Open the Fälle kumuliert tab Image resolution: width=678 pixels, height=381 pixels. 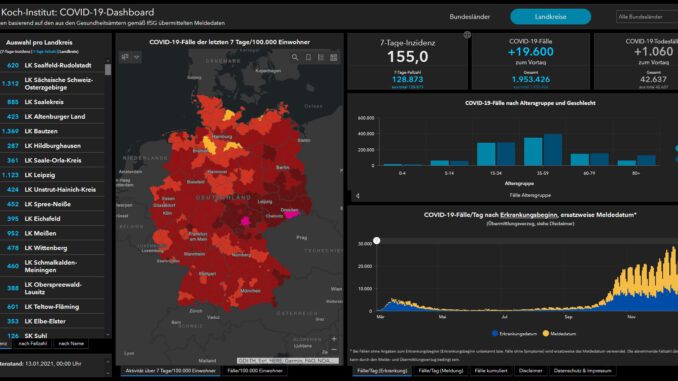click(491, 371)
